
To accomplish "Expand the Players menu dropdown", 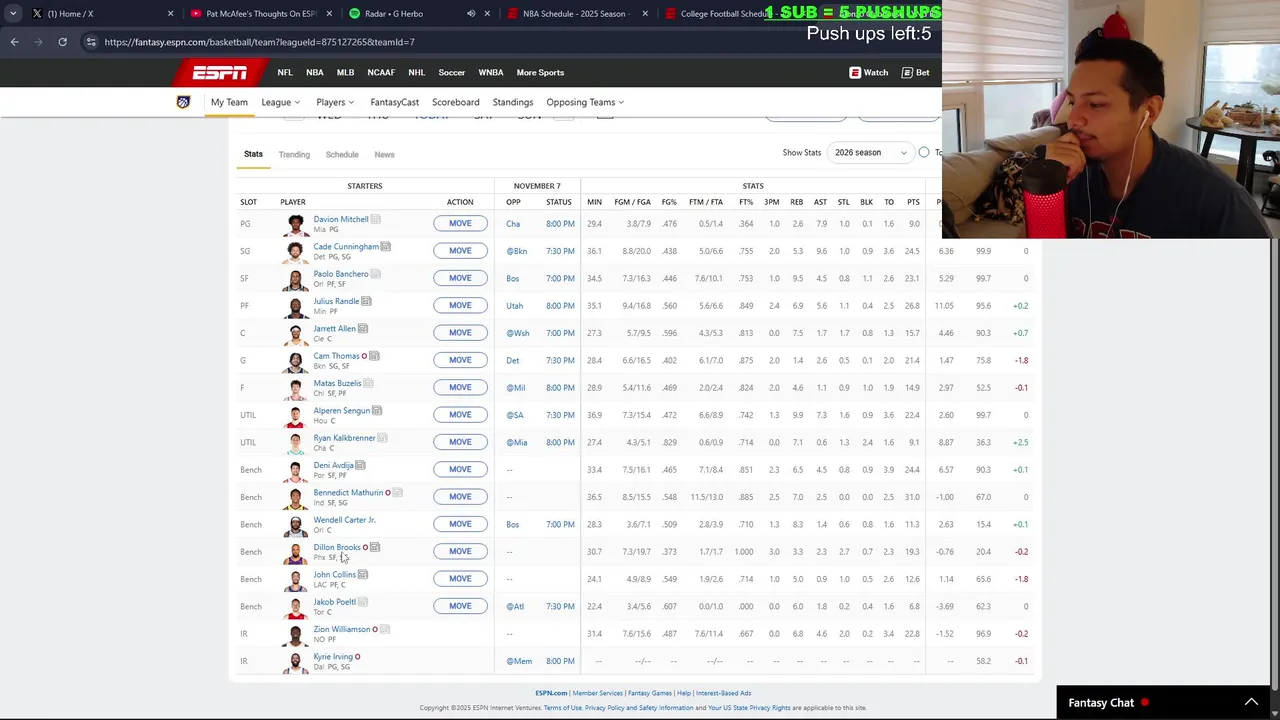I will 335,102.
